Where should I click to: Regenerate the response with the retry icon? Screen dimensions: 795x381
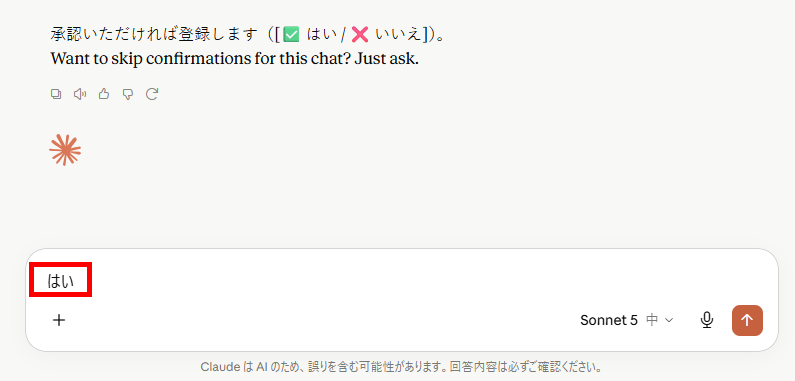click(152, 94)
